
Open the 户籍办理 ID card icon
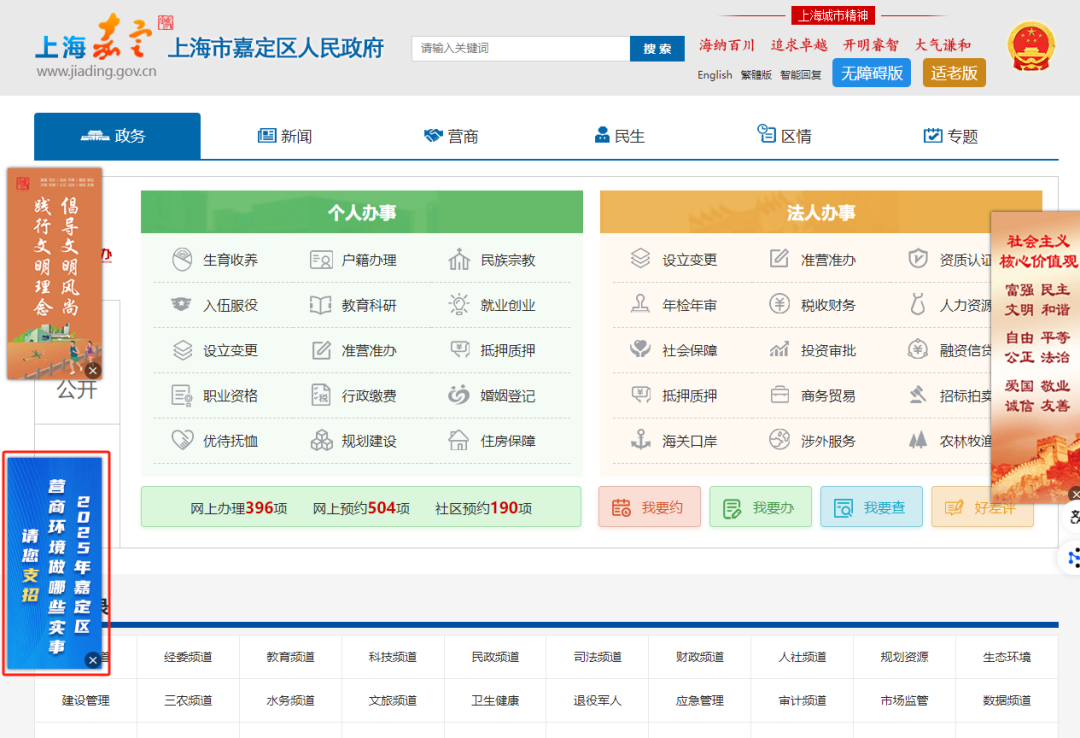point(321,260)
